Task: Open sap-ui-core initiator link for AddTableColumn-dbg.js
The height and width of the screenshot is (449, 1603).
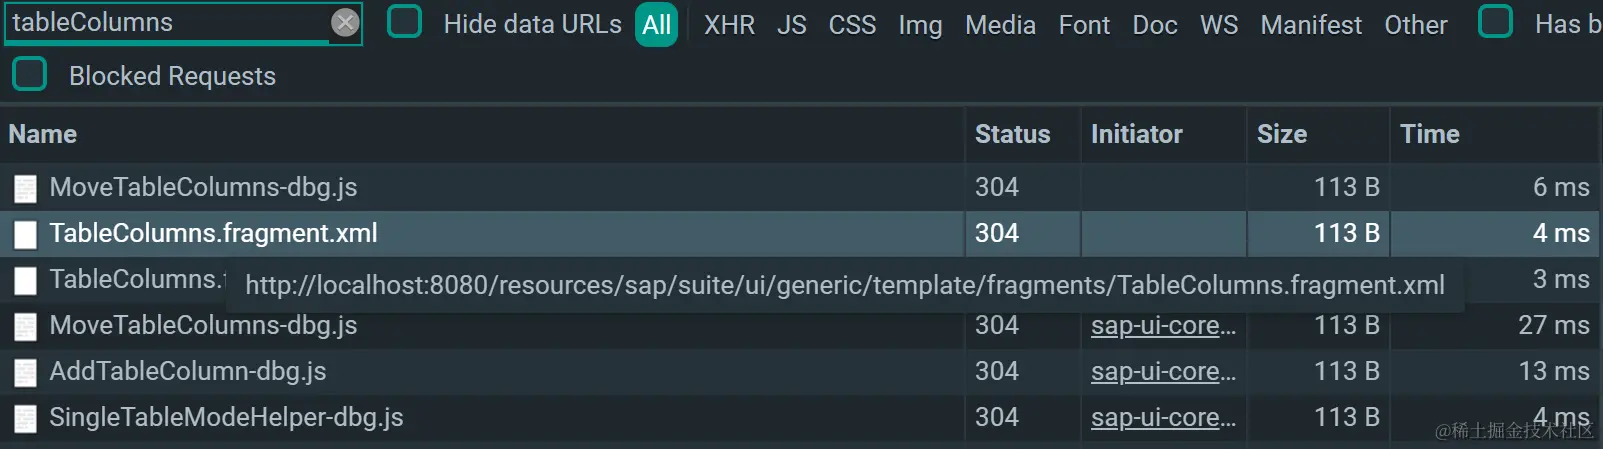Action: pos(1163,371)
